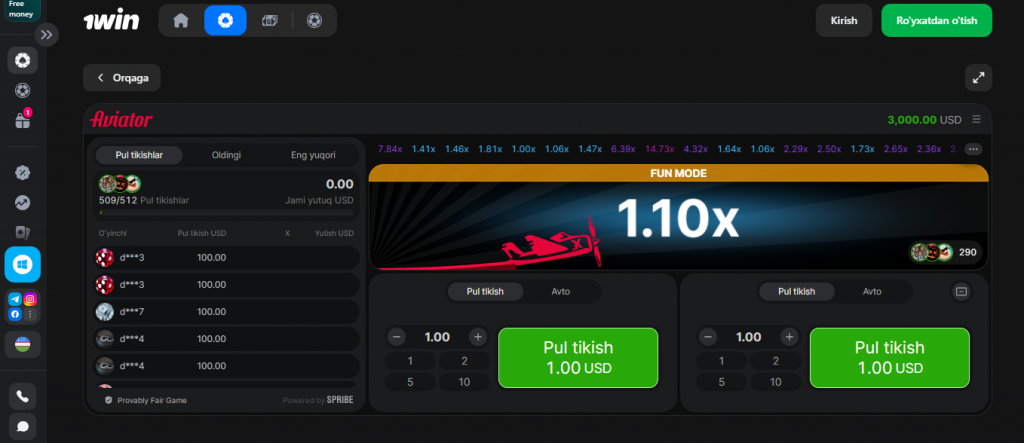The image size is (1024, 443).
Task: Open the Instagram social icon
Action: pos(30,299)
